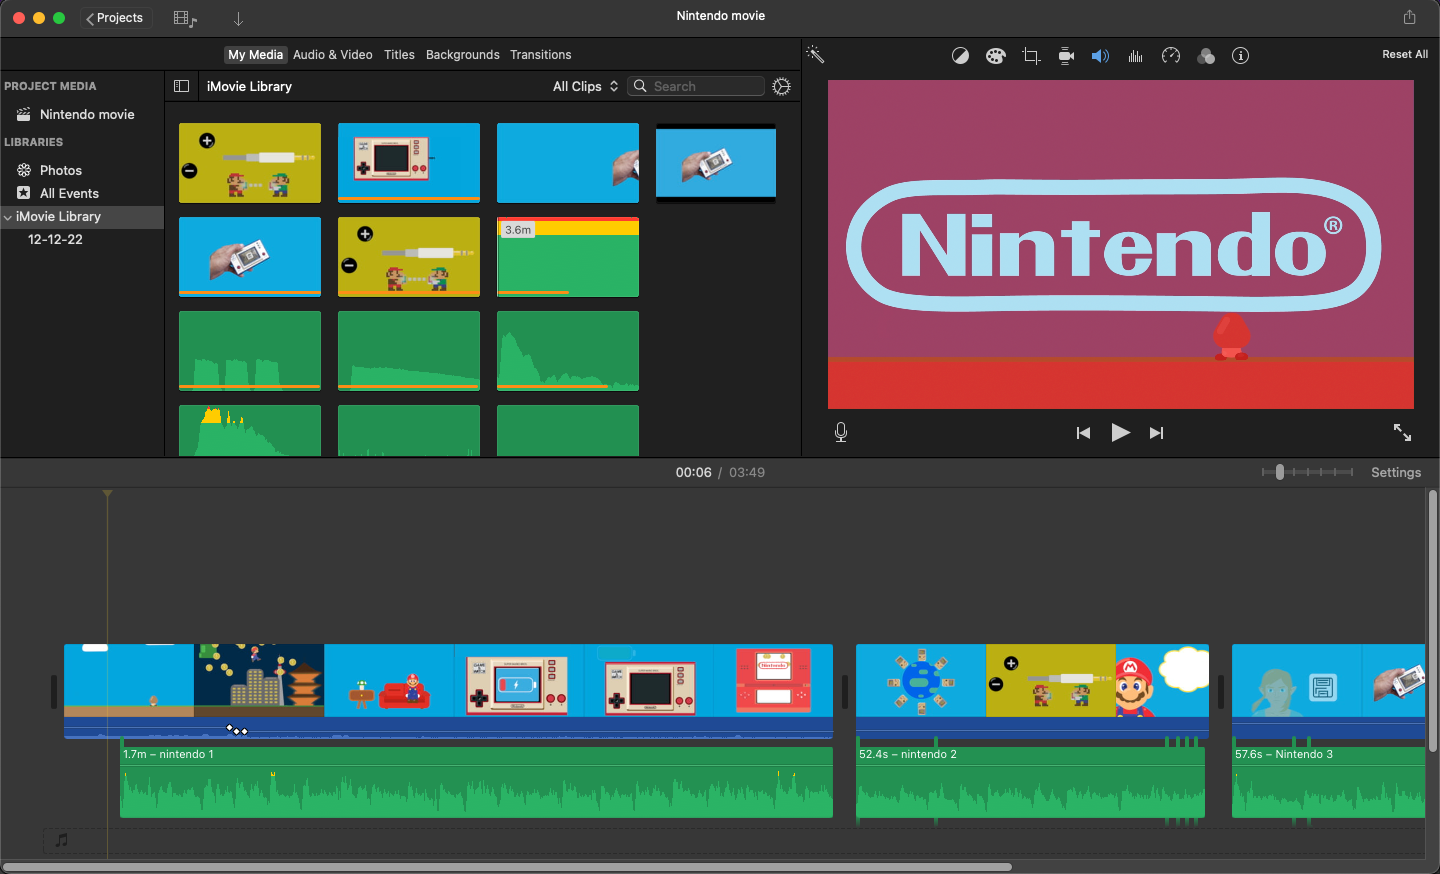The image size is (1440, 874).
Task: Click the All Events star icon
Action: pyautogui.click(x=24, y=193)
